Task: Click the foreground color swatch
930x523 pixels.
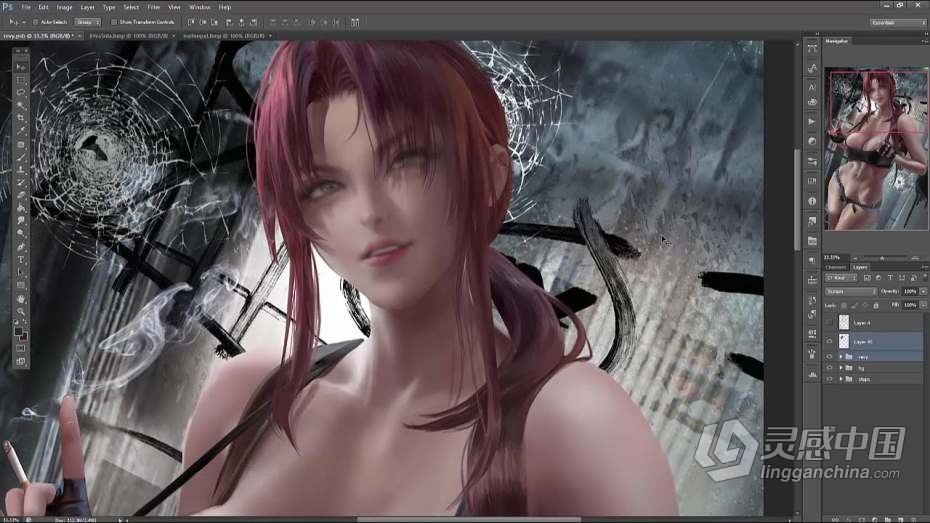Action: coord(18,332)
